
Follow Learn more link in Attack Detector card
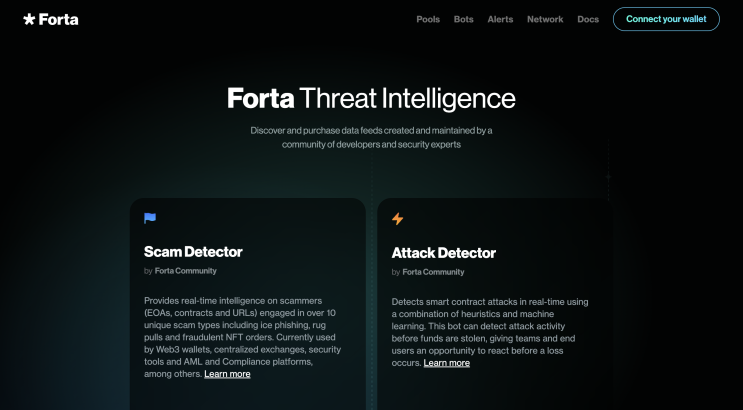click(x=446, y=363)
